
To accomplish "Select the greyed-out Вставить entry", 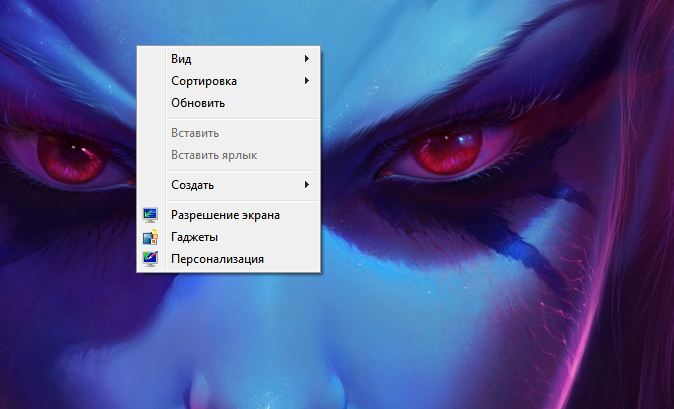I will click(228, 133).
